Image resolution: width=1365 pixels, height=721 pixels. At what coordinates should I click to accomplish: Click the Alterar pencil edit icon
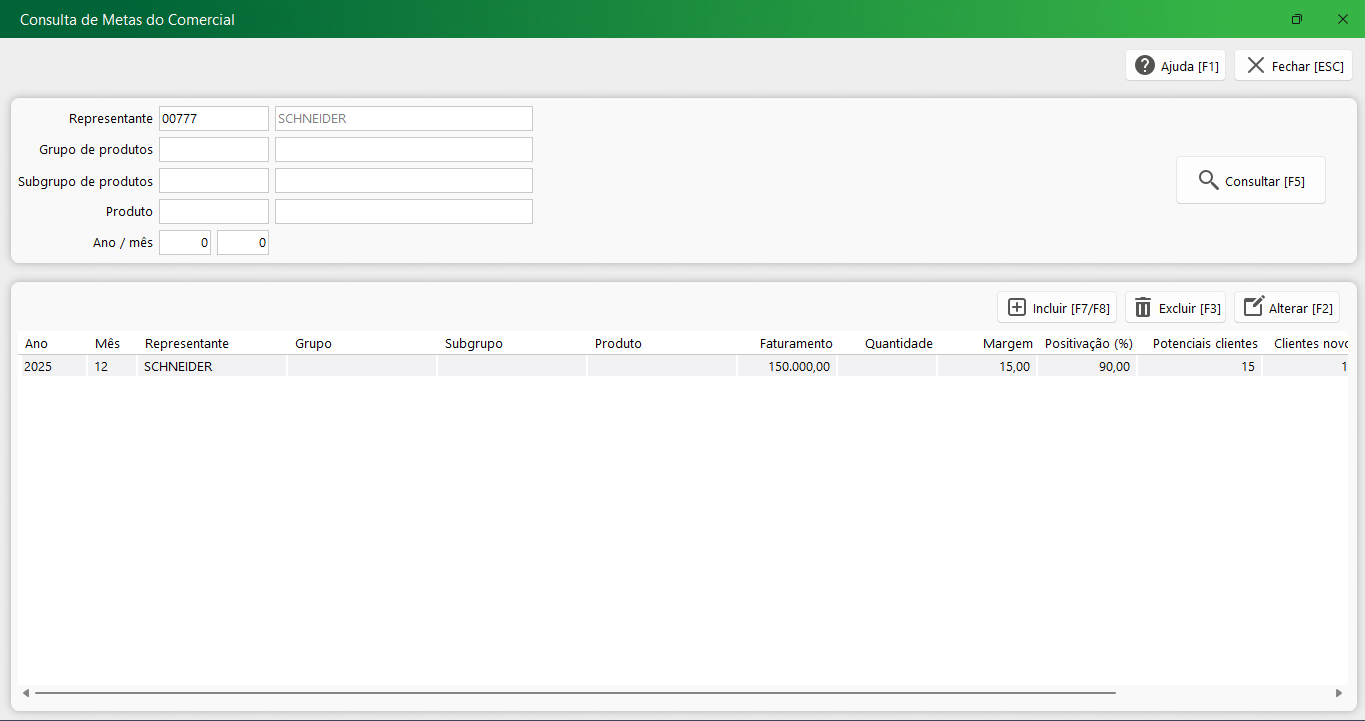point(1253,308)
